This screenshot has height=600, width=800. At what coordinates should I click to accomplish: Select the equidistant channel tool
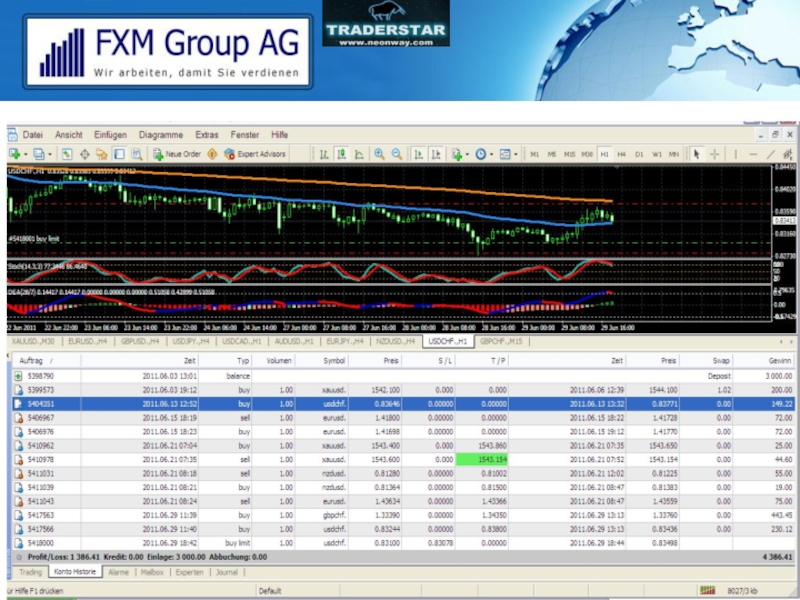[x=788, y=154]
